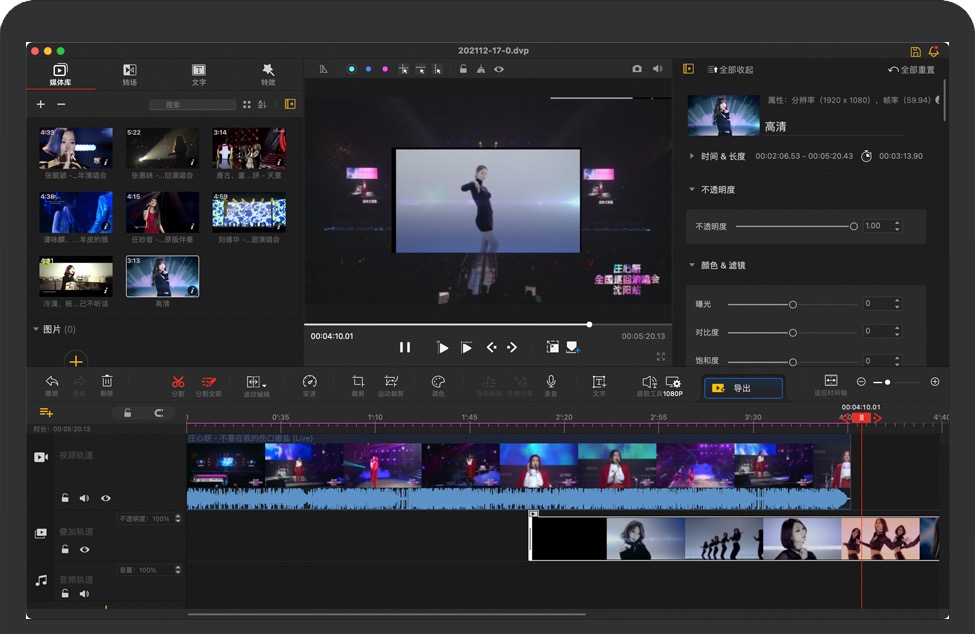975x634 pixels.
Task: Click the 录音 microphone icon
Action: coord(550,382)
